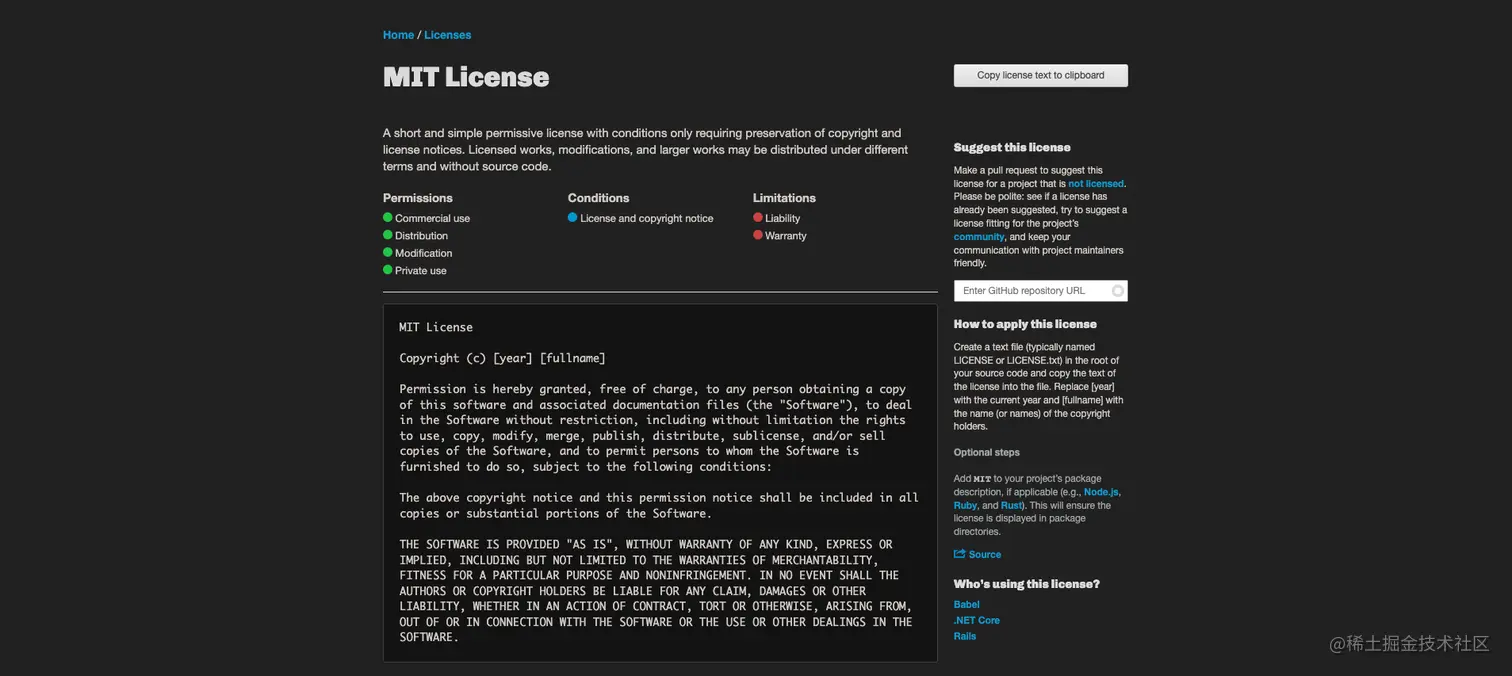Click 'THE SOFTWARE IS PROVIDED "AS IS"' line
The image size is (1512, 676).
click(x=646, y=544)
